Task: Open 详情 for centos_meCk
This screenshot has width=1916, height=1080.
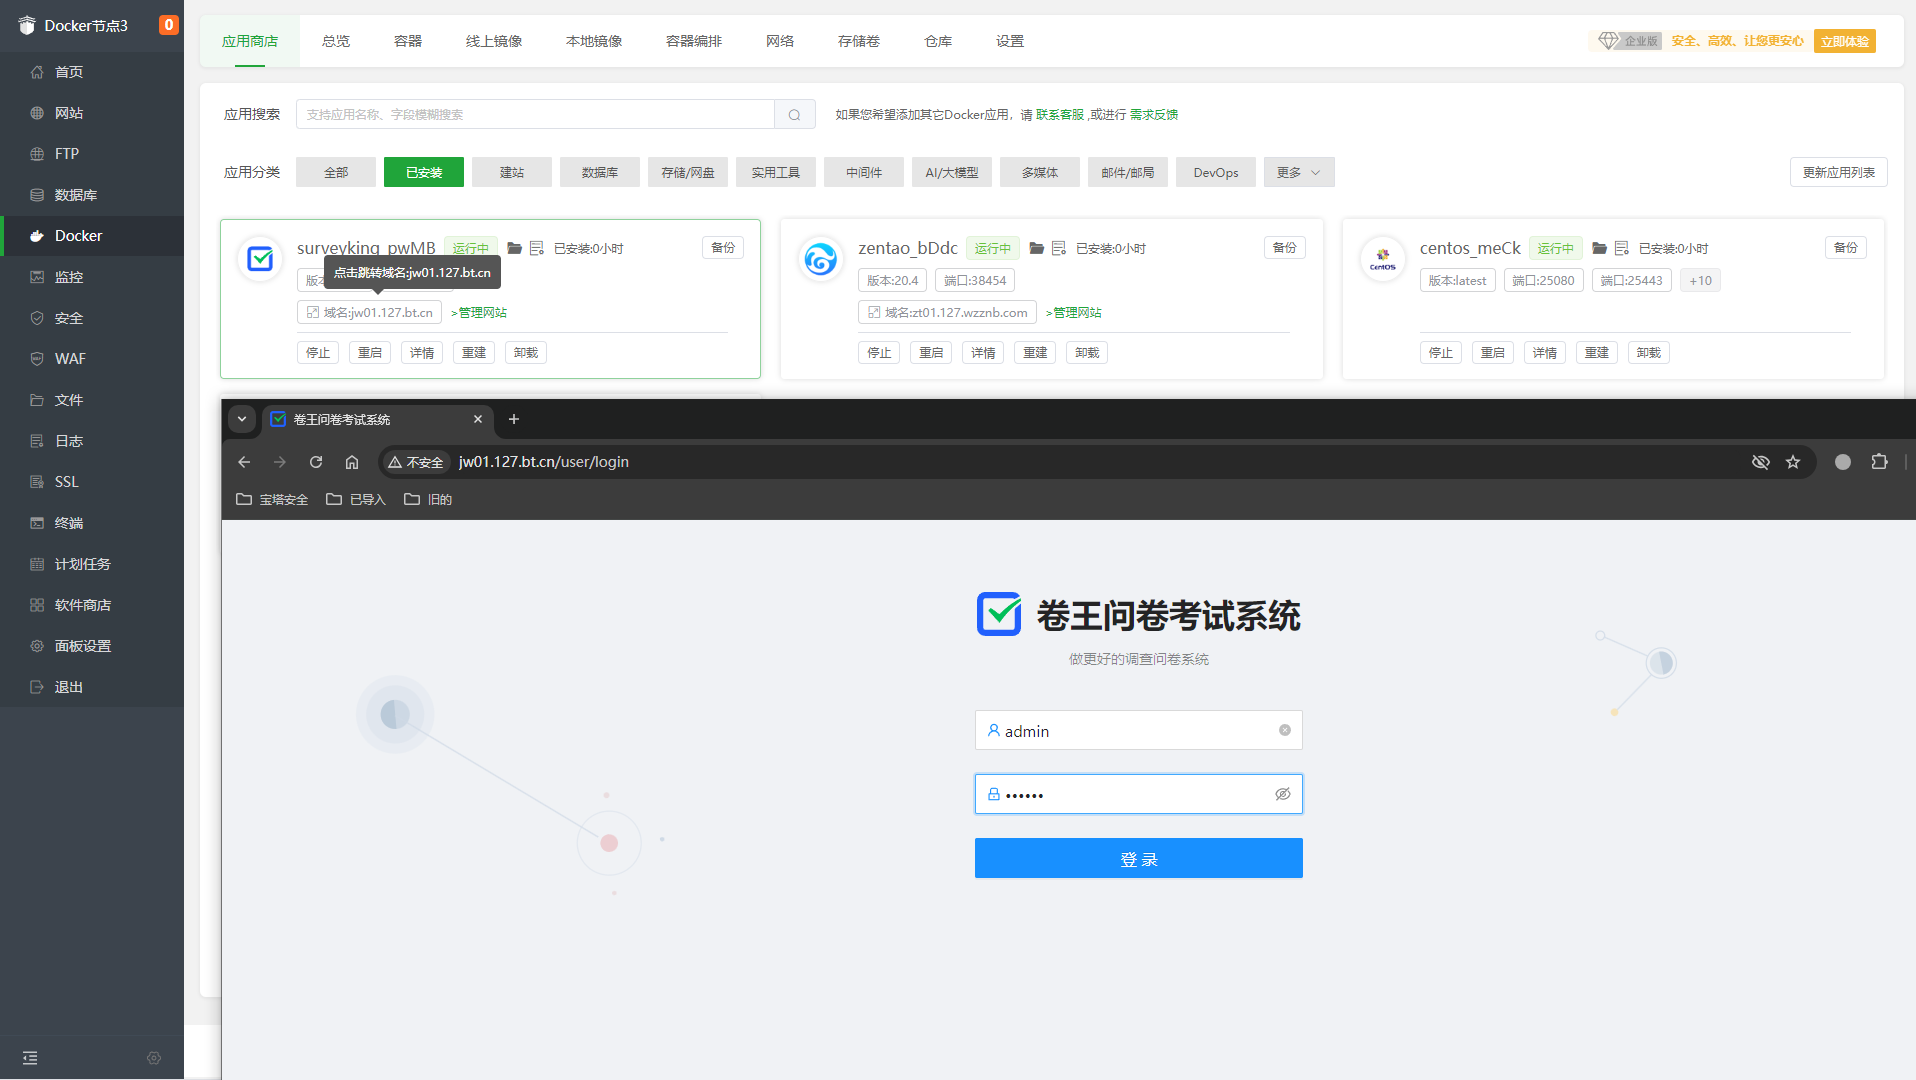Action: click(x=1545, y=353)
